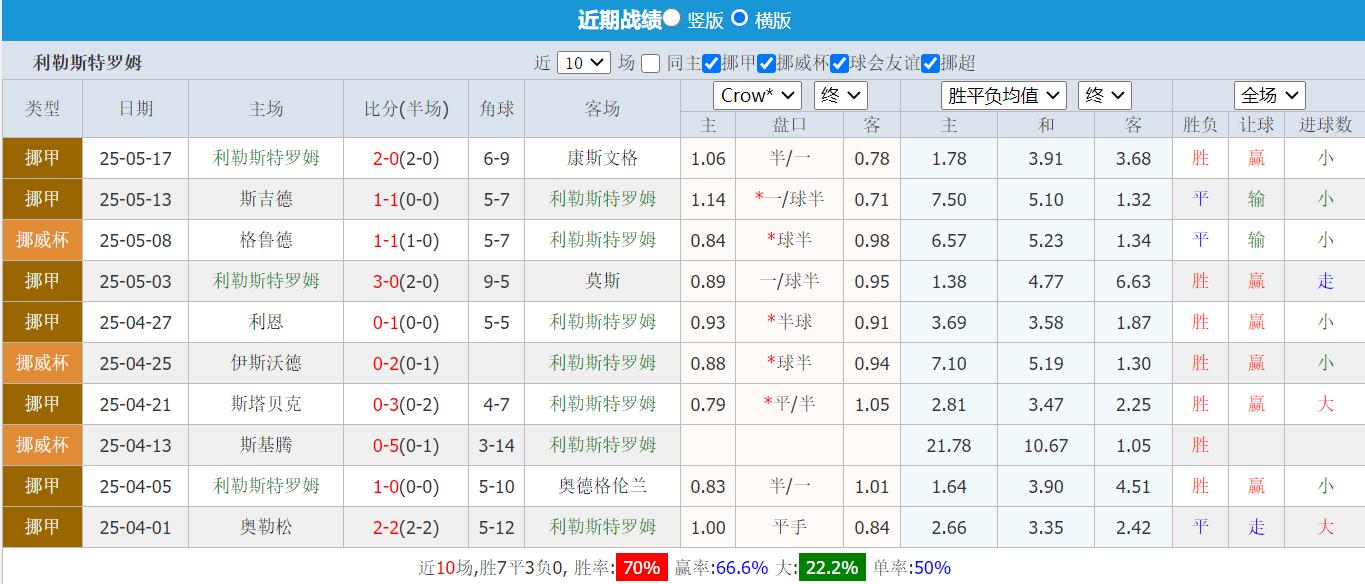Image resolution: width=1365 pixels, height=584 pixels.
Task: Open the Crow* bookmaker dropdown
Action: pos(756,95)
